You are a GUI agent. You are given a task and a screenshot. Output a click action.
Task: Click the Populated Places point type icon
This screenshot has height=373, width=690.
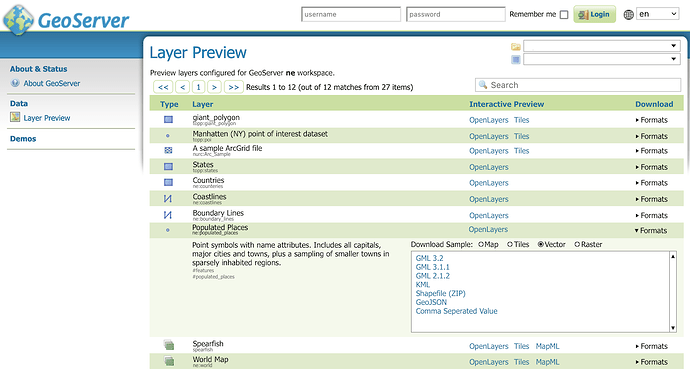[168, 230]
